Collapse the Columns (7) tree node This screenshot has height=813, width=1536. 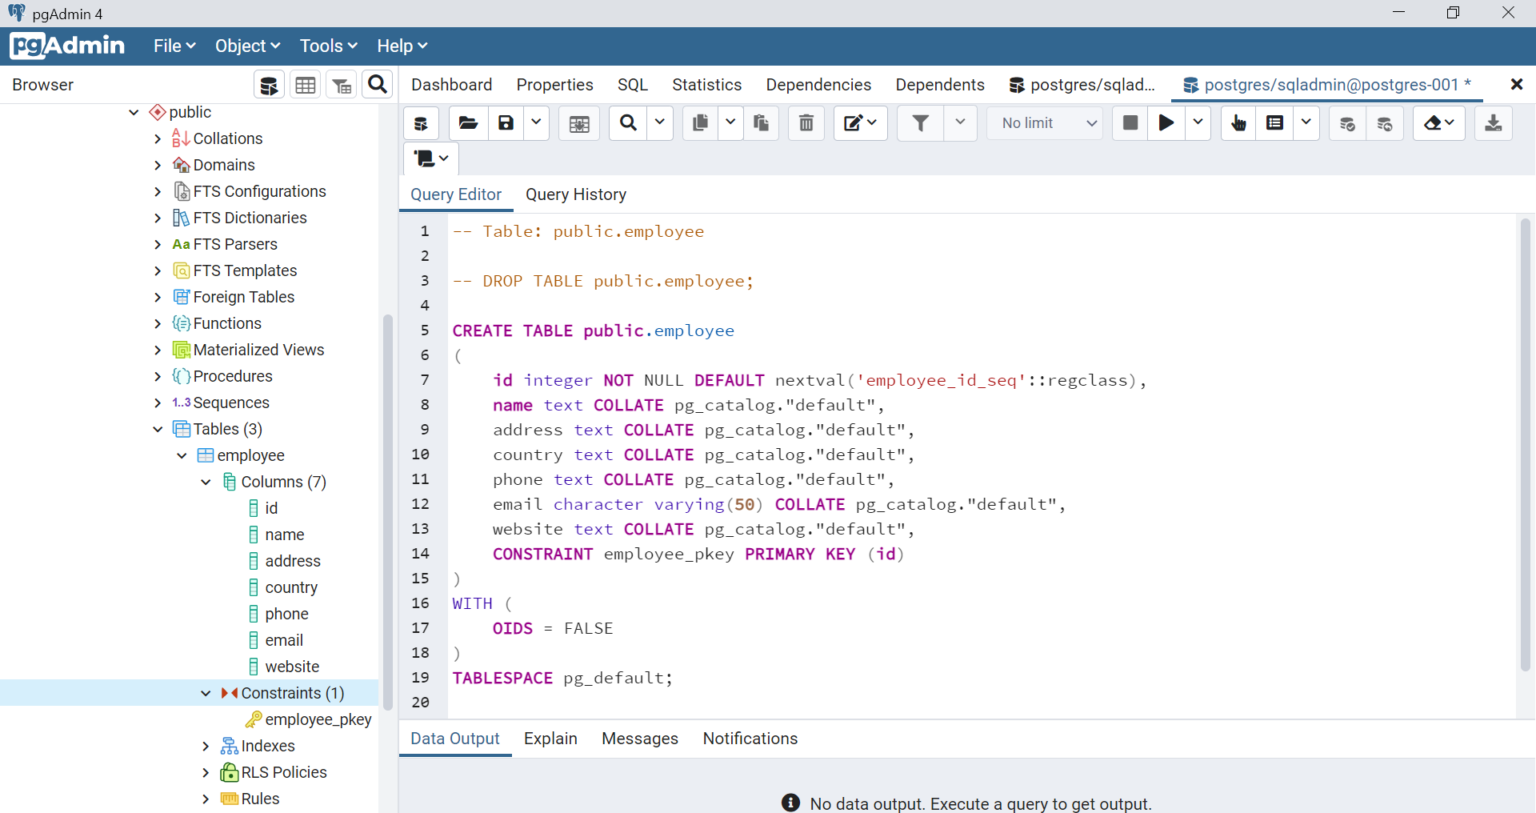pos(206,481)
